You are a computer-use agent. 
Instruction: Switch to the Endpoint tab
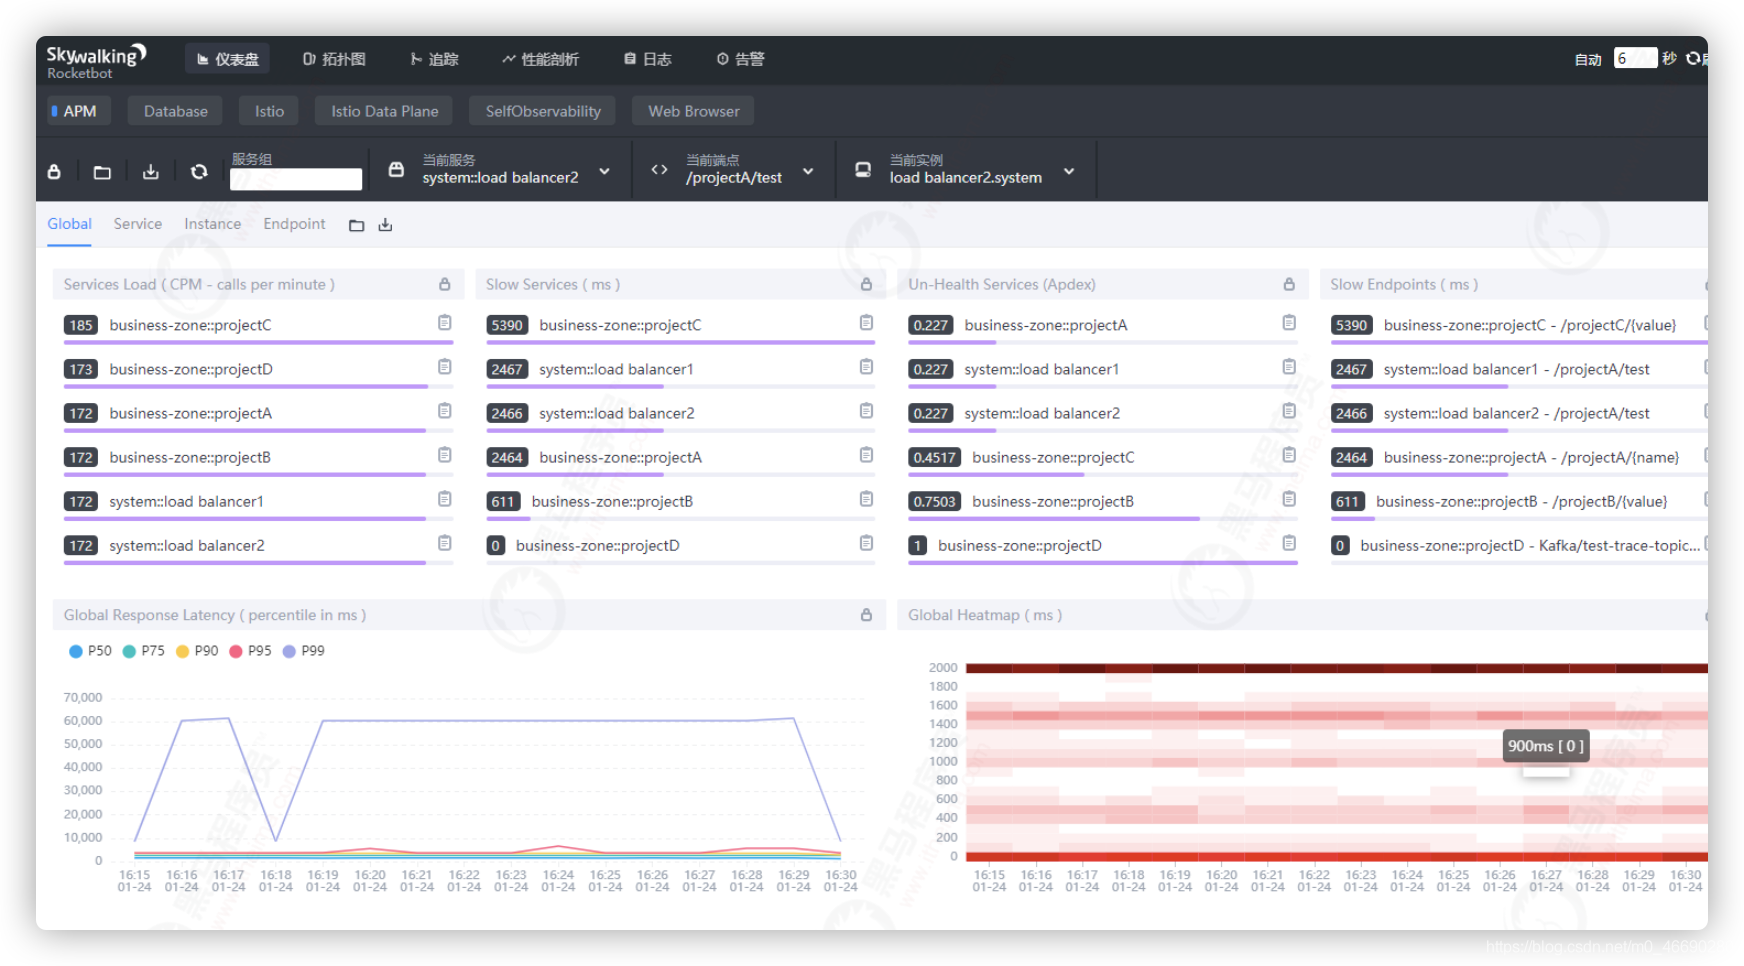[x=294, y=224]
